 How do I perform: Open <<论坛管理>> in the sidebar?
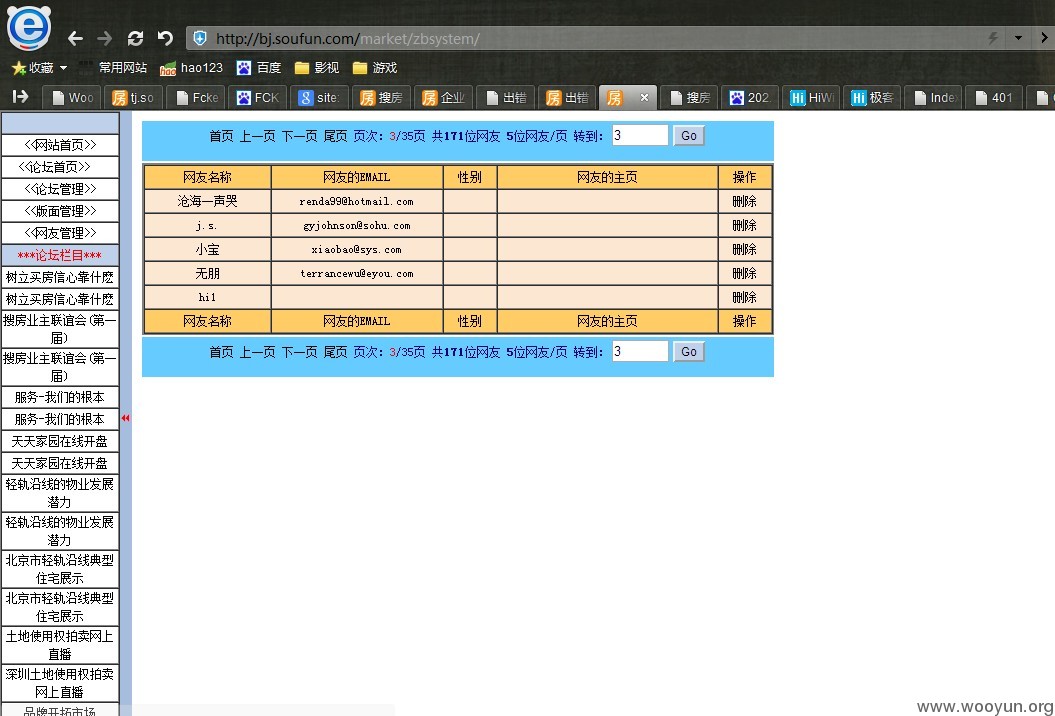click(60, 189)
